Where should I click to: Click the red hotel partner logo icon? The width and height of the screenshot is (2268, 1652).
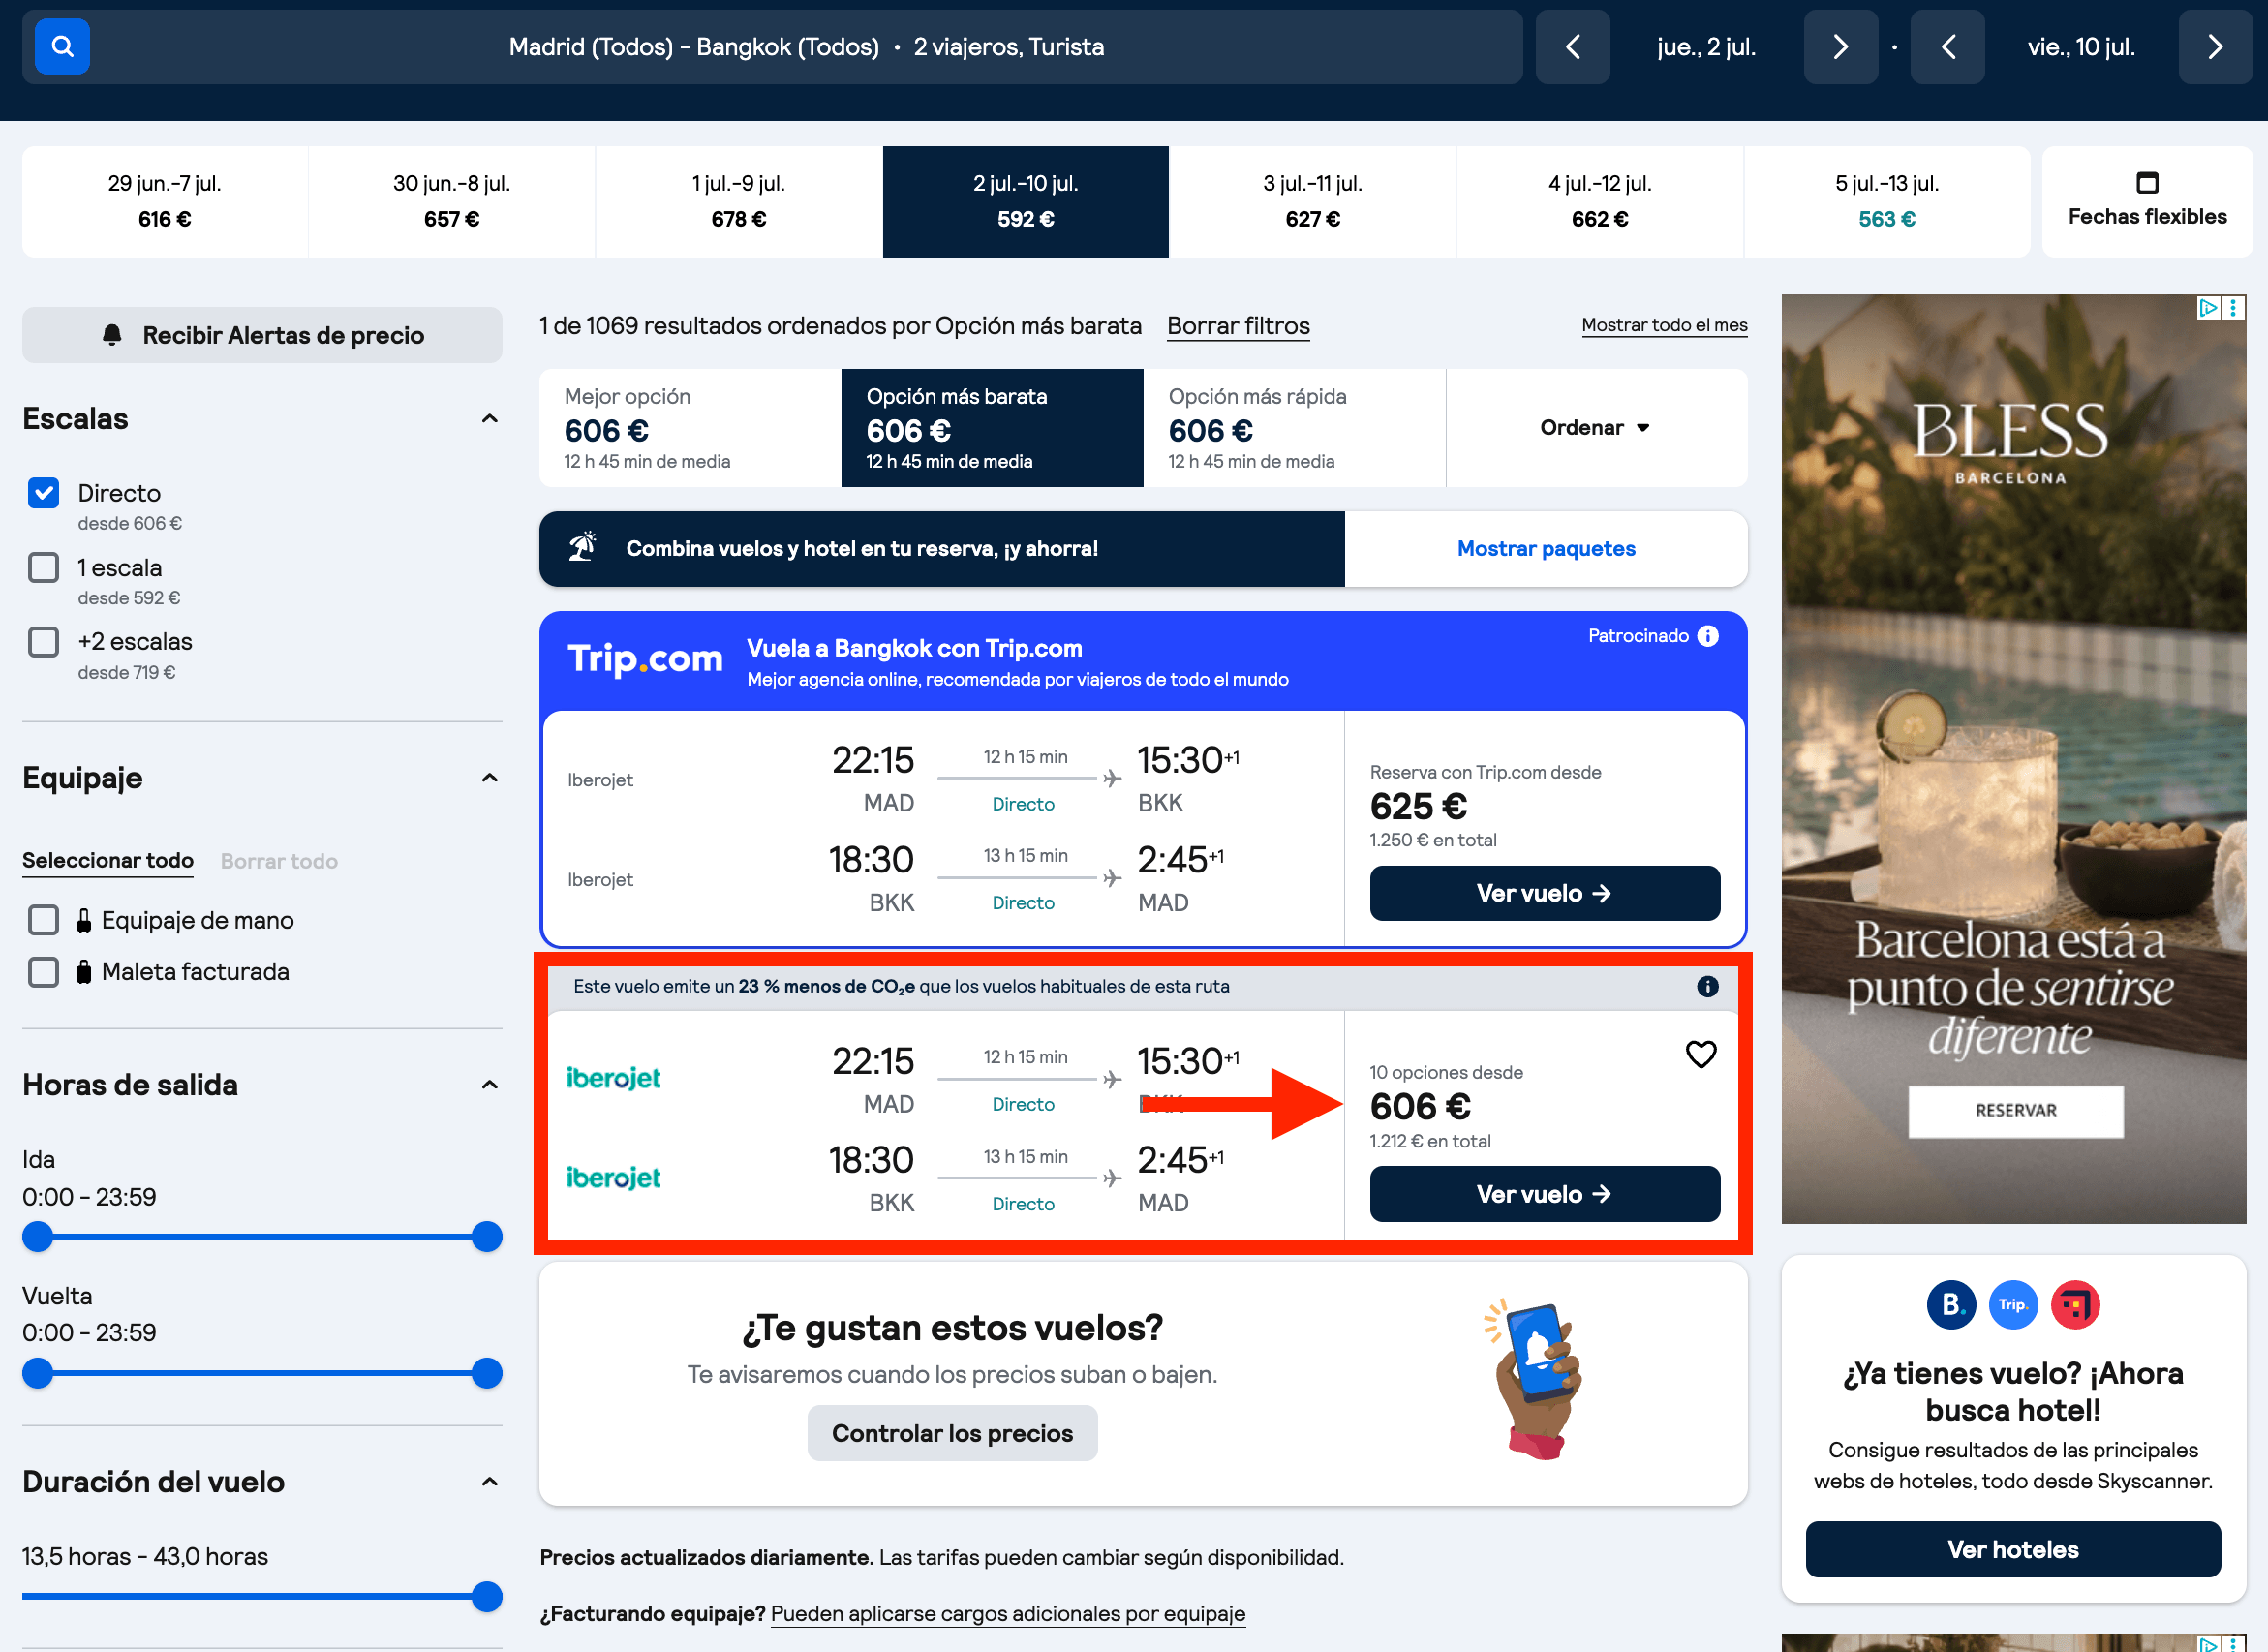click(2075, 1305)
